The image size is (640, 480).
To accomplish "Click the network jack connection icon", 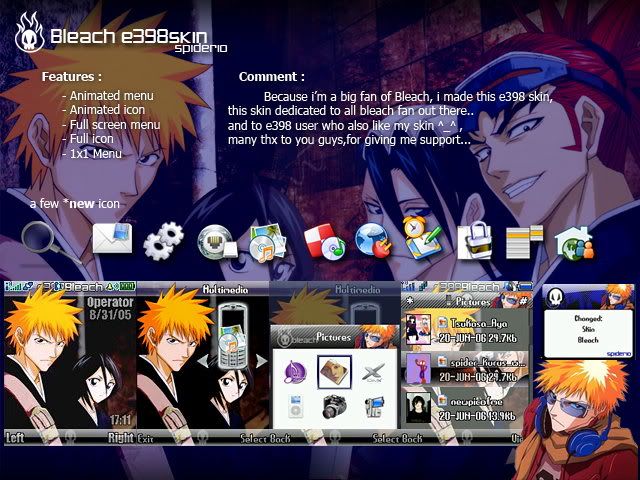I will (217, 242).
